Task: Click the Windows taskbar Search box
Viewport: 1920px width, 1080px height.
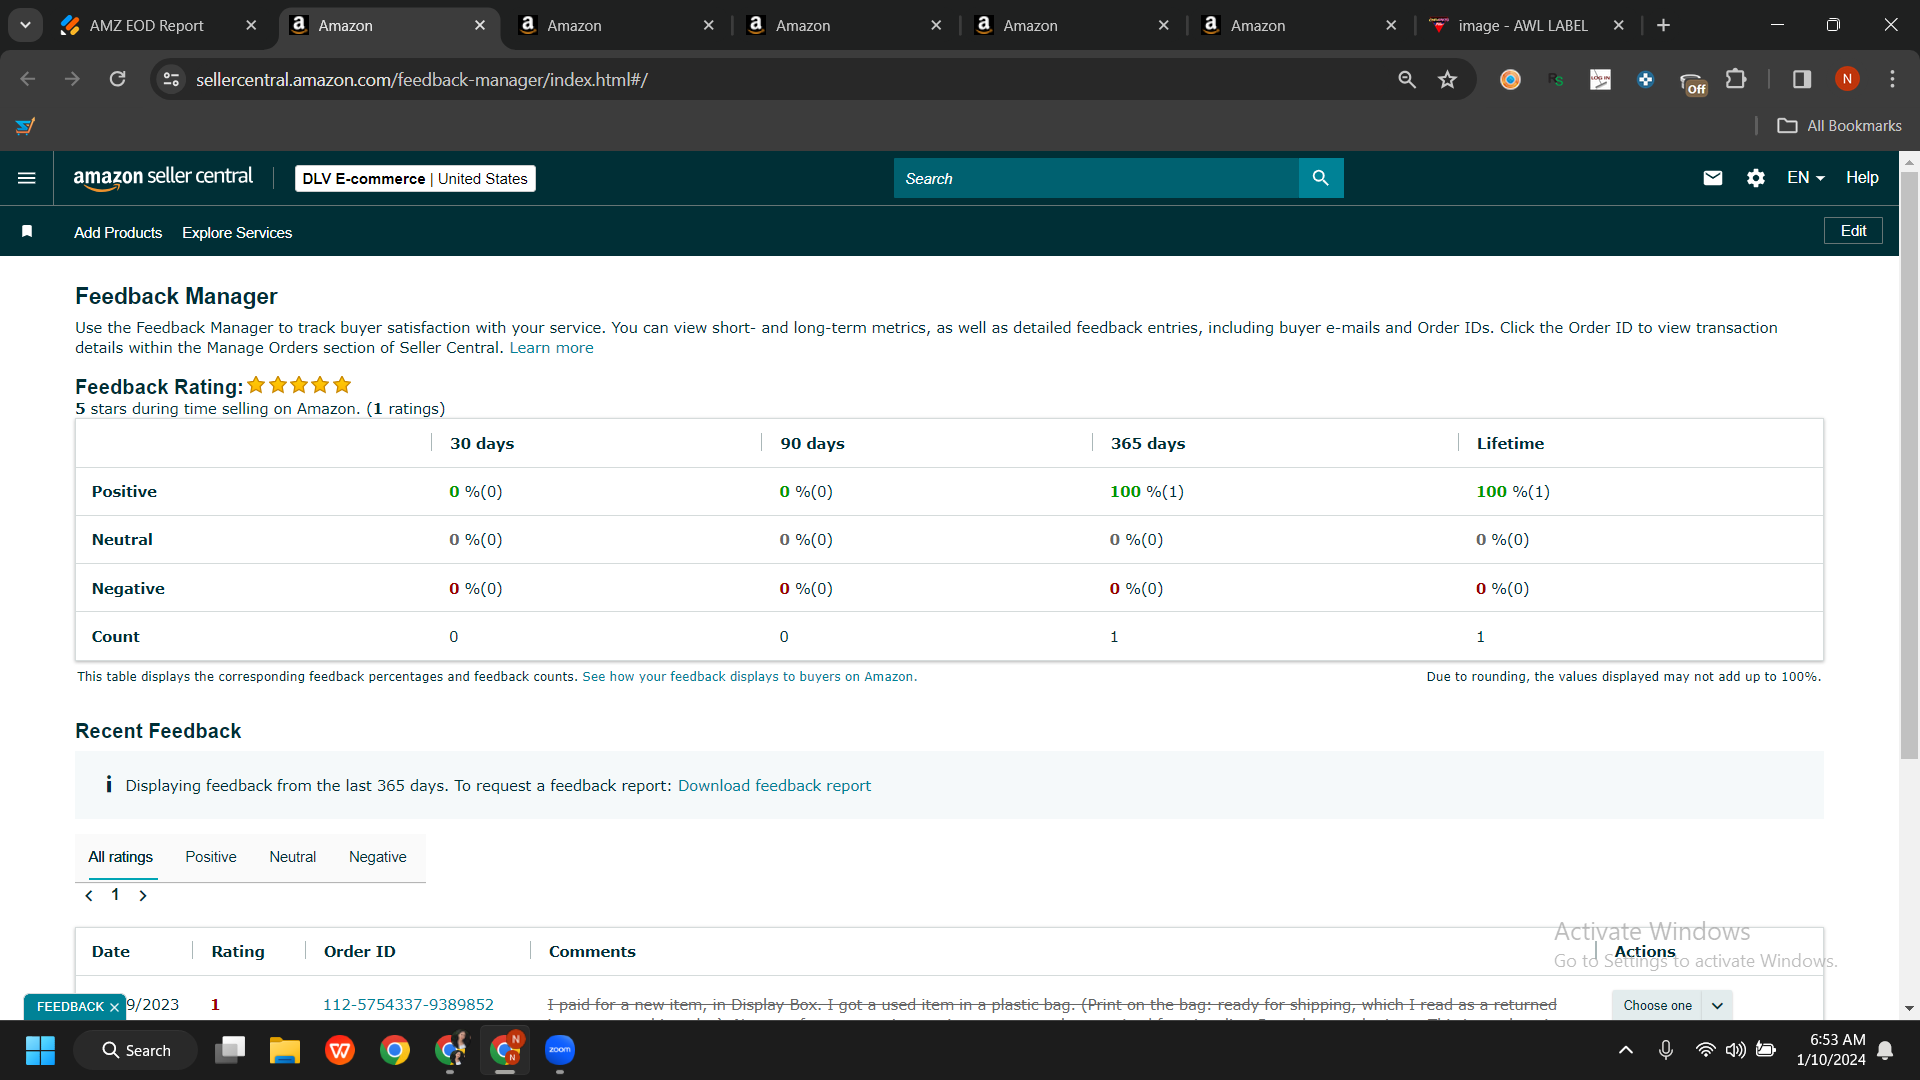Action: click(x=135, y=1050)
